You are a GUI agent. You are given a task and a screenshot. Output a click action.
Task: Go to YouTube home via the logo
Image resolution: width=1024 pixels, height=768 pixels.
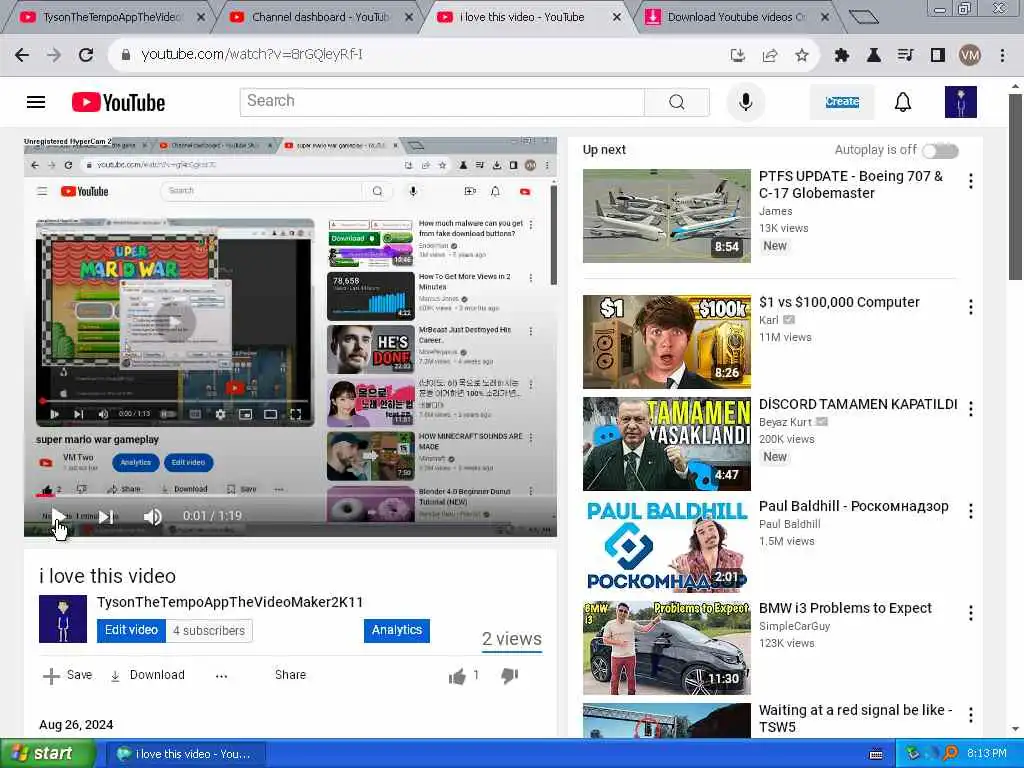pos(118,102)
